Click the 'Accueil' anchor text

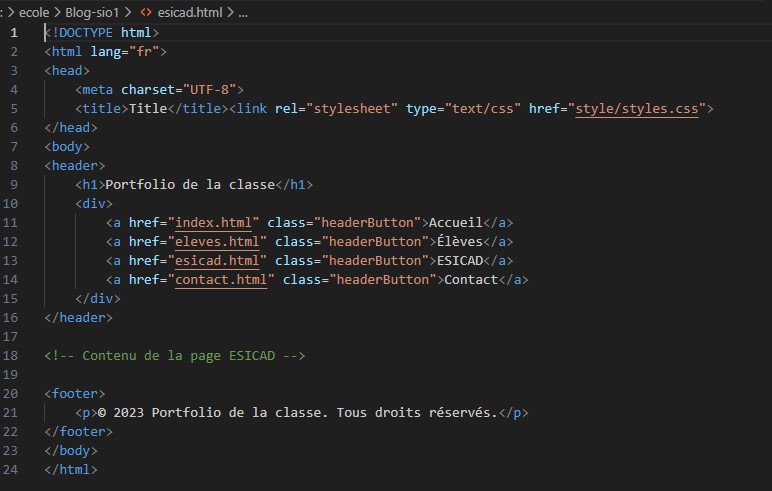point(456,222)
